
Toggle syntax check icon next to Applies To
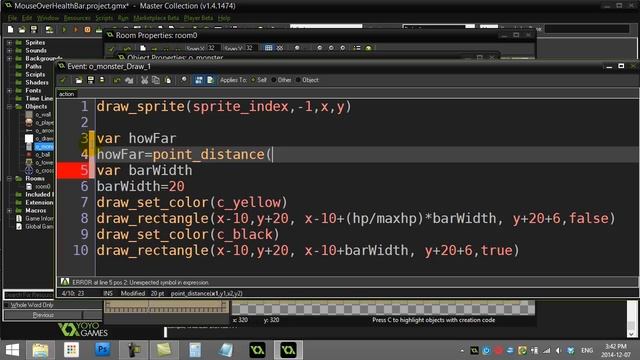coord(211,80)
